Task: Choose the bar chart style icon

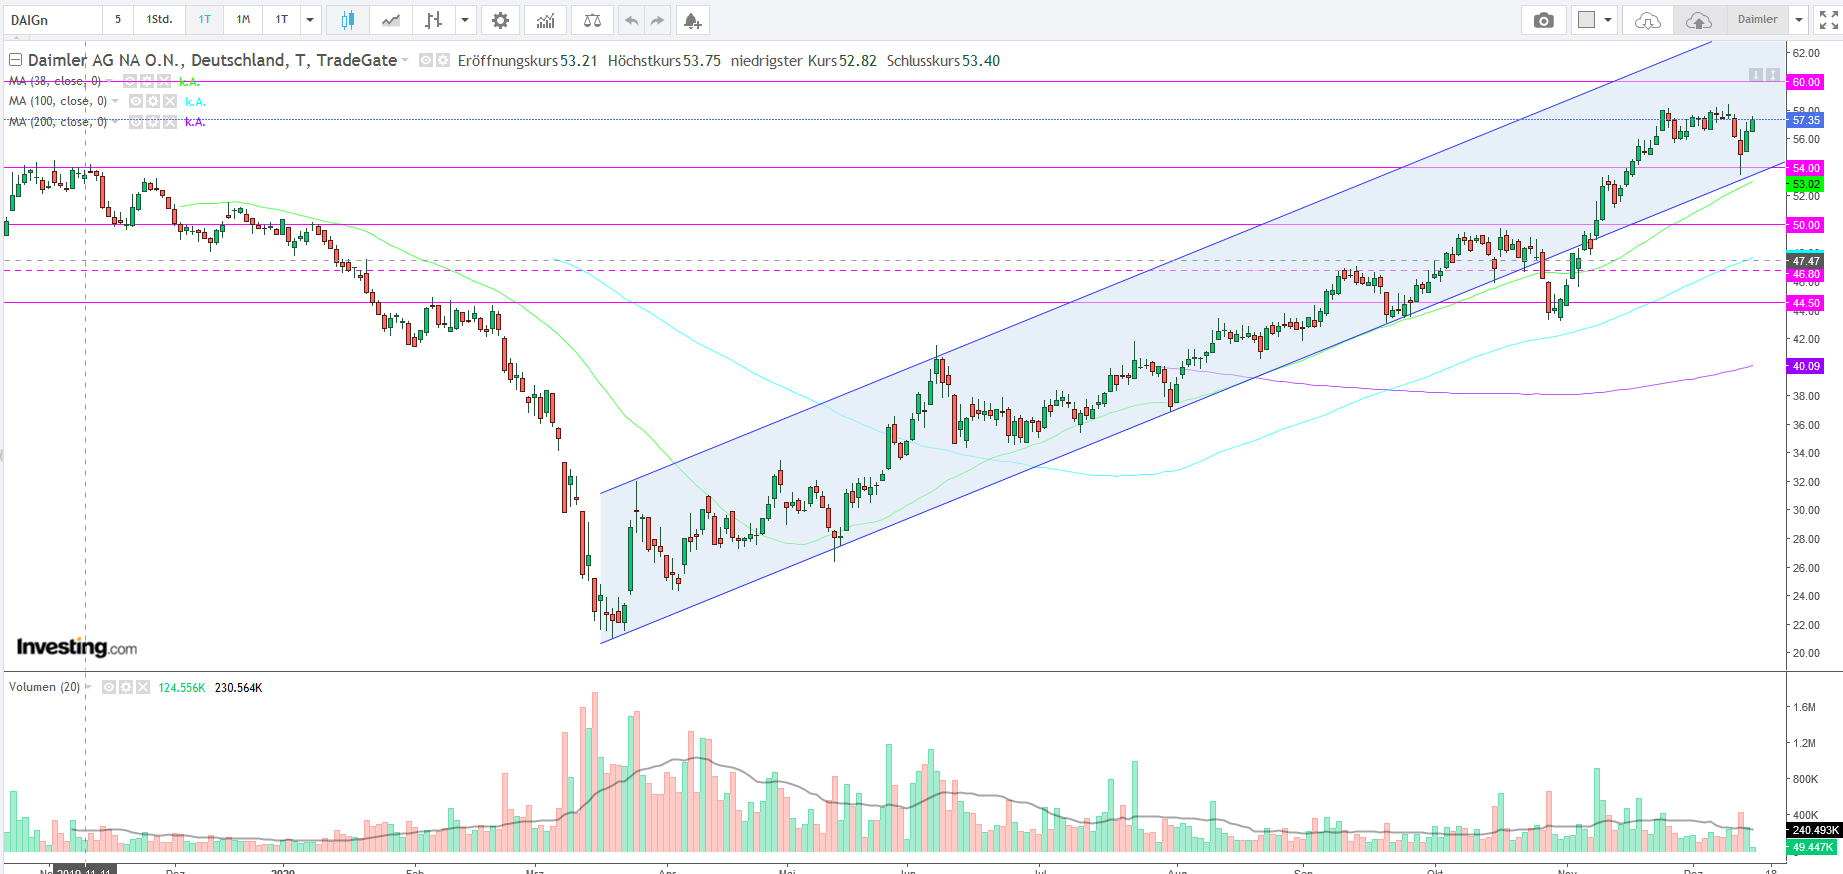Action: (x=433, y=20)
